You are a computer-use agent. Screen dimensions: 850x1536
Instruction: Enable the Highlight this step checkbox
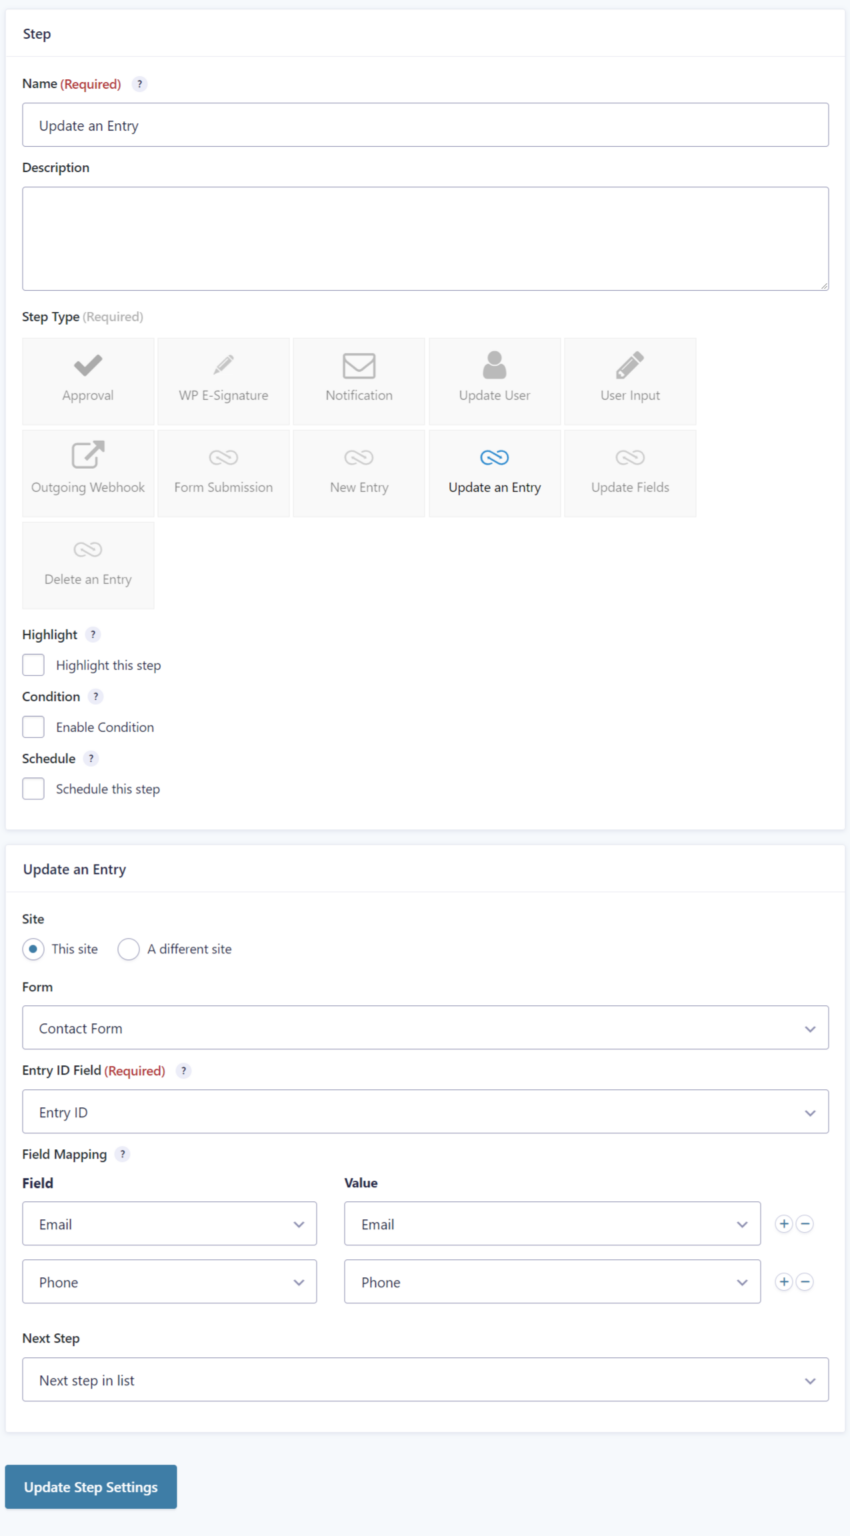click(33, 664)
